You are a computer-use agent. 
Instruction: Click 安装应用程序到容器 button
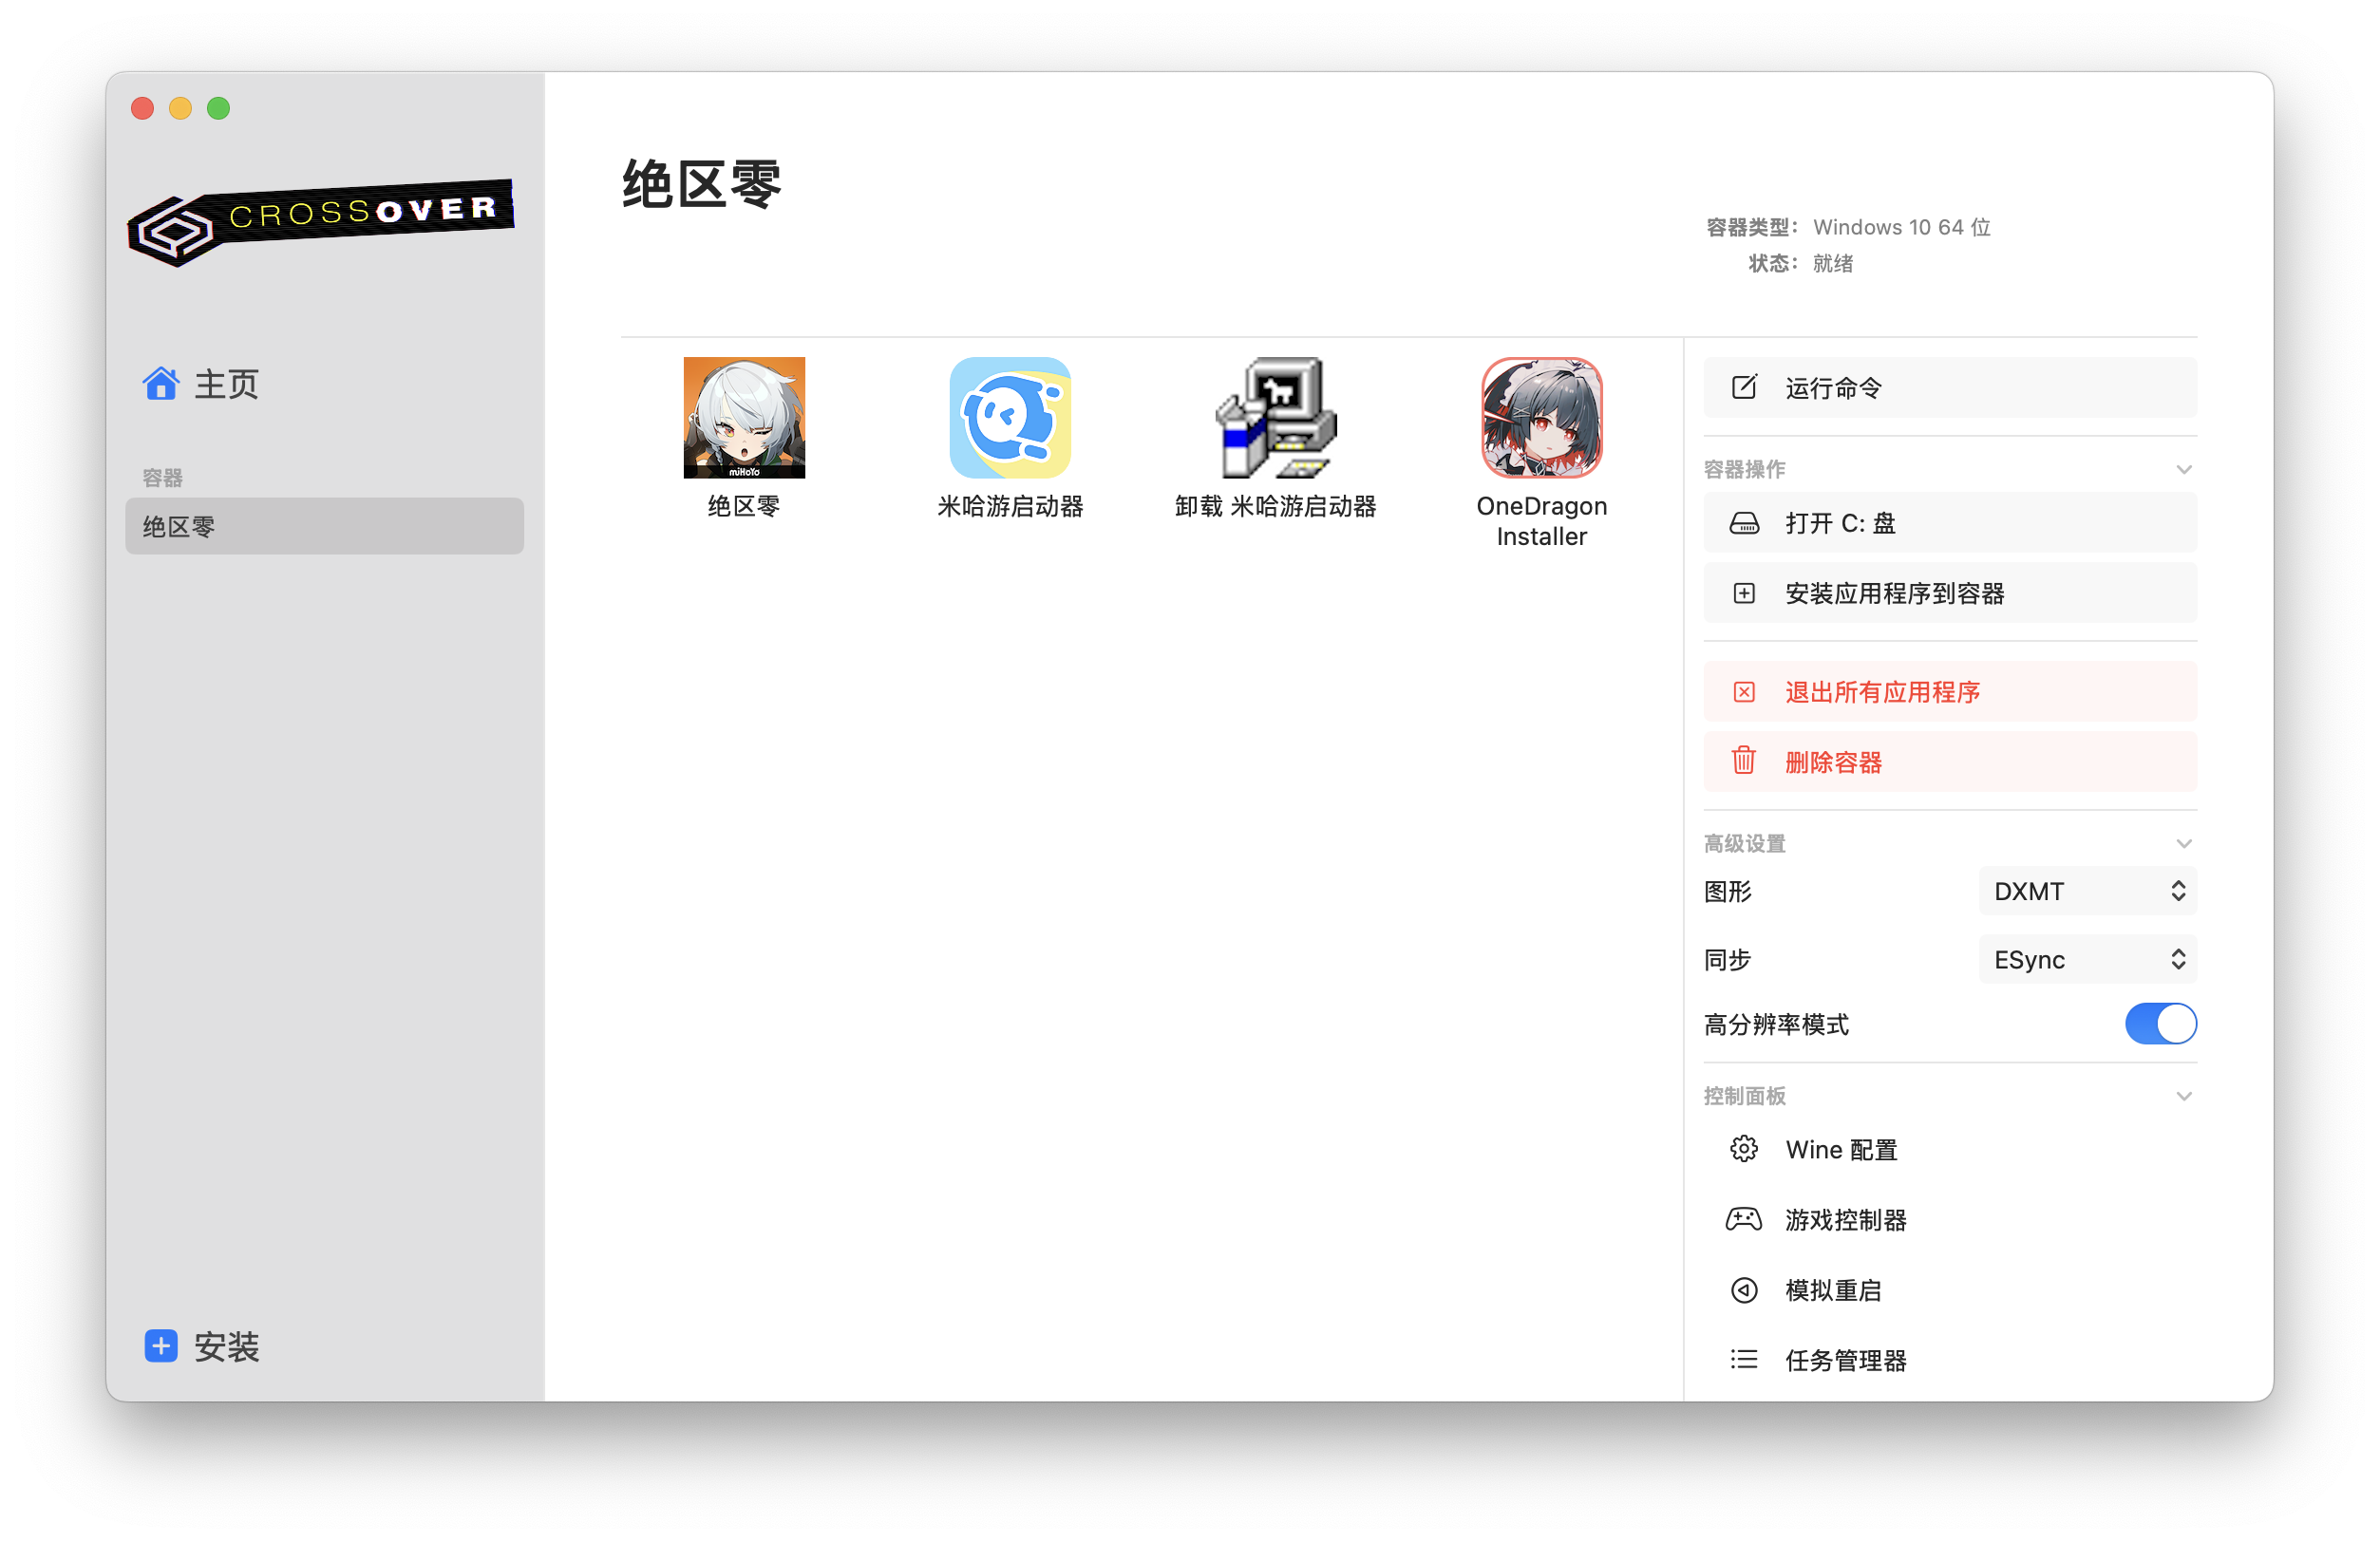click(1950, 594)
